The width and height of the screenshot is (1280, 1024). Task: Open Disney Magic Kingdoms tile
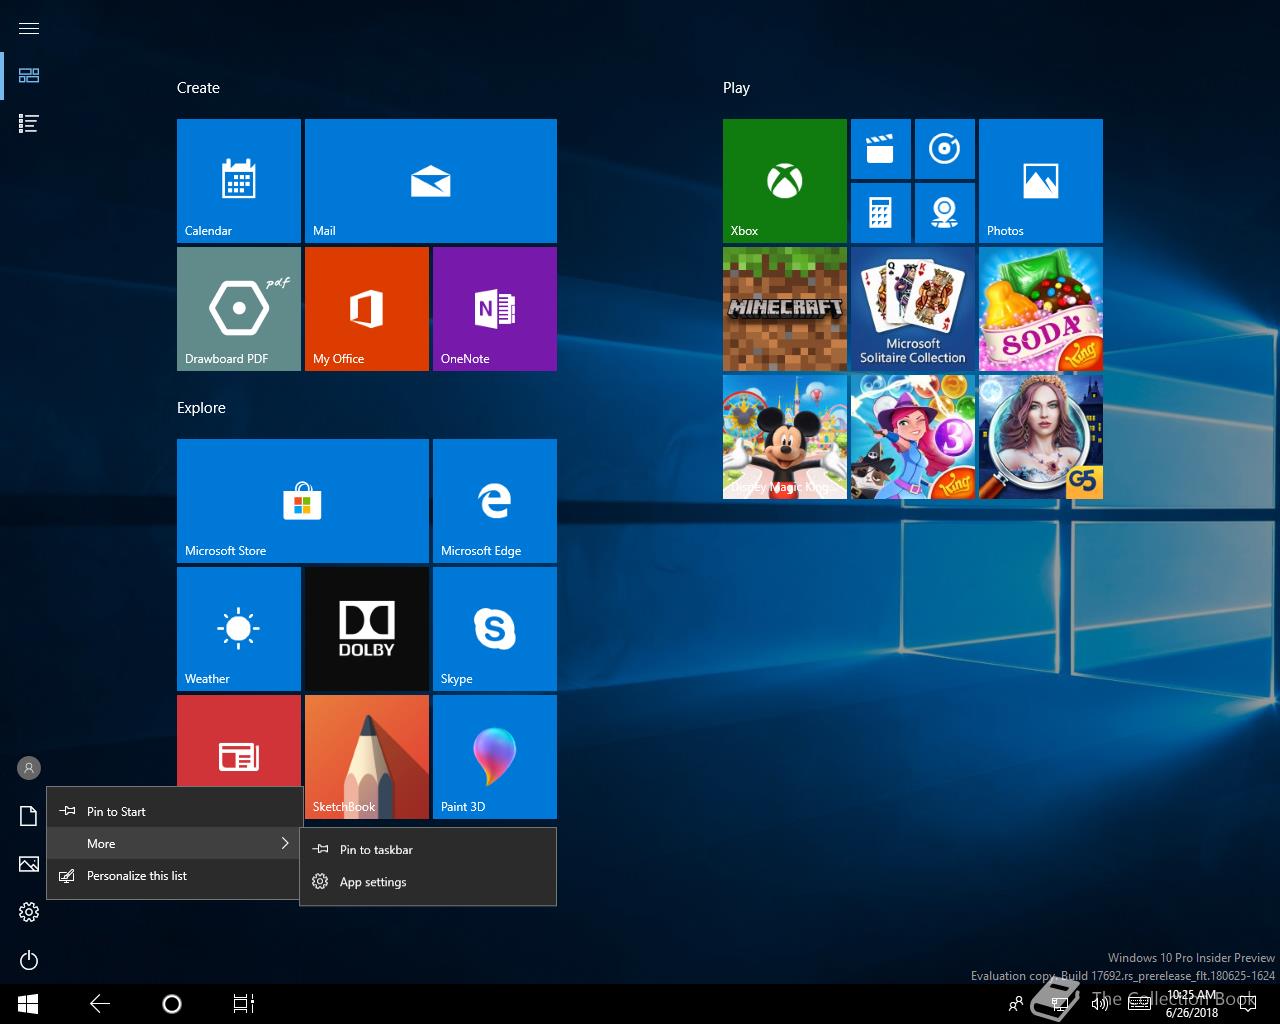(x=785, y=437)
